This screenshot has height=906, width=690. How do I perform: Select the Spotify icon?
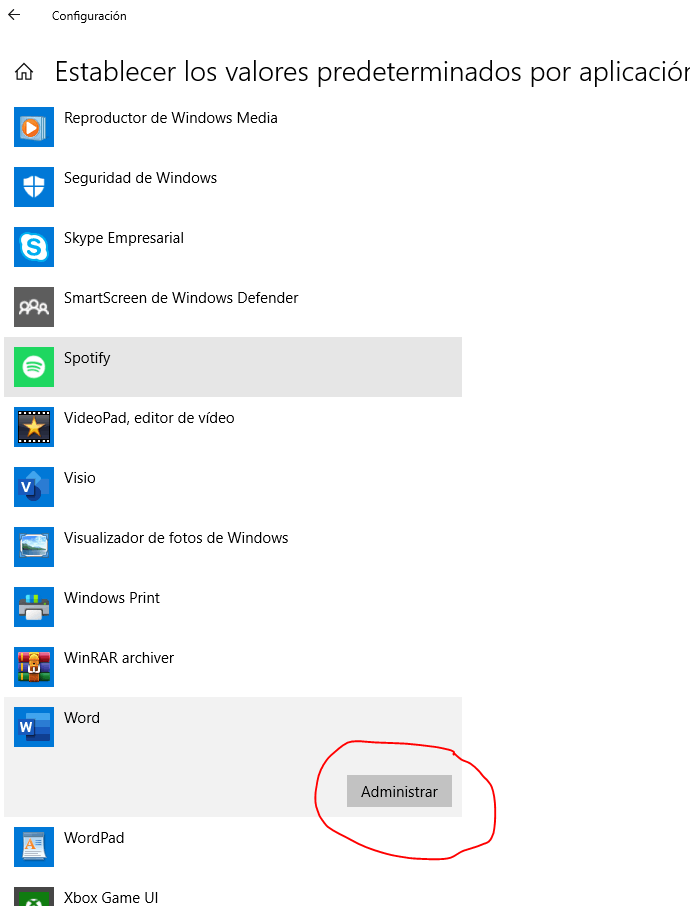34,367
